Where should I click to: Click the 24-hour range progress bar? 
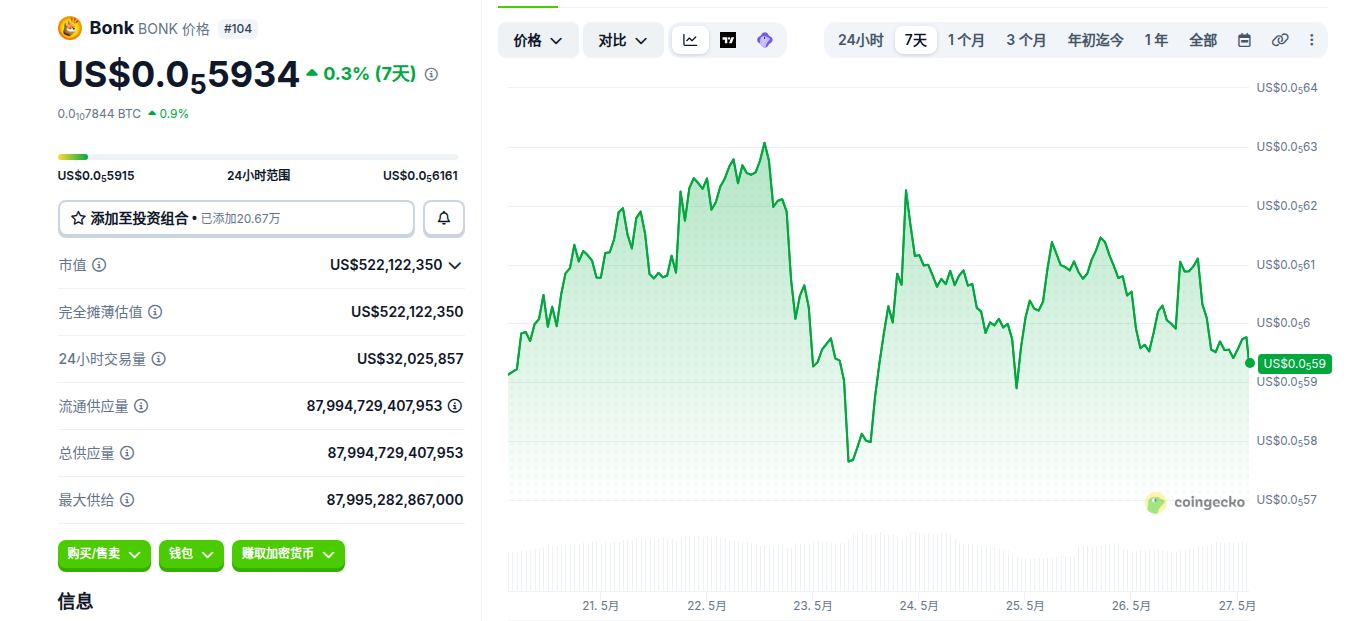pyautogui.click(x=258, y=157)
